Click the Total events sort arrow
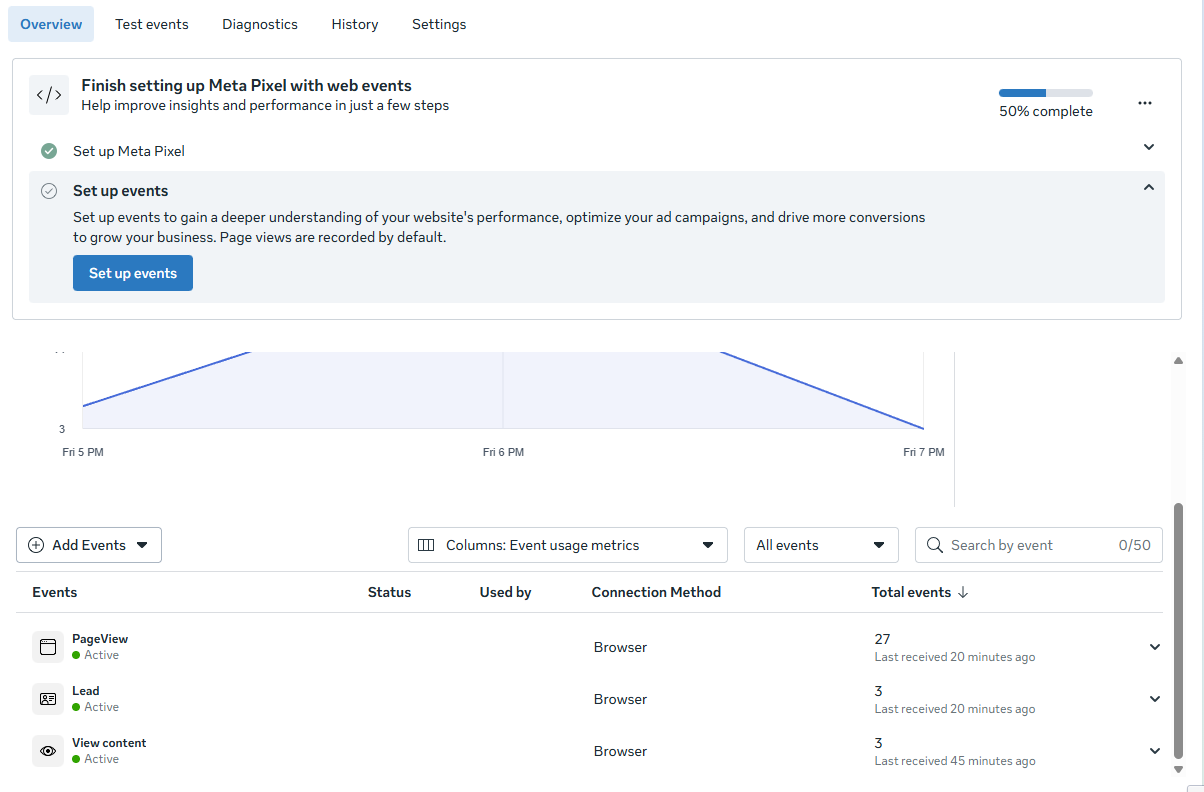 click(x=963, y=592)
